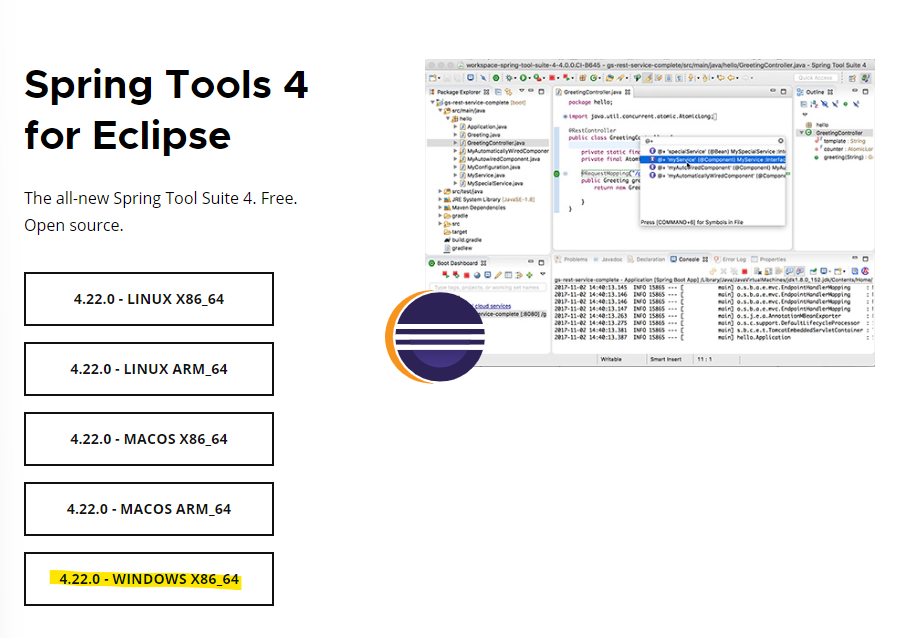Download 4.22.0 - MACOS ARM_64 build
This screenshot has height=638, width=915.
(x=149, y=509)
